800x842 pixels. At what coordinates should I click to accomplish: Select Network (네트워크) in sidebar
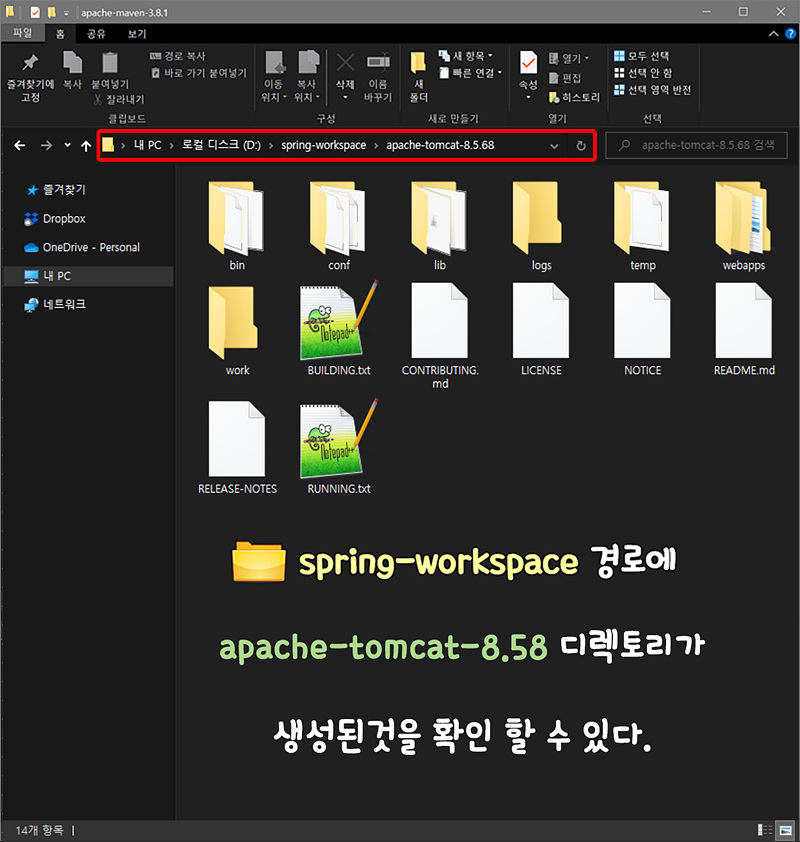click(x=55, y=304)
